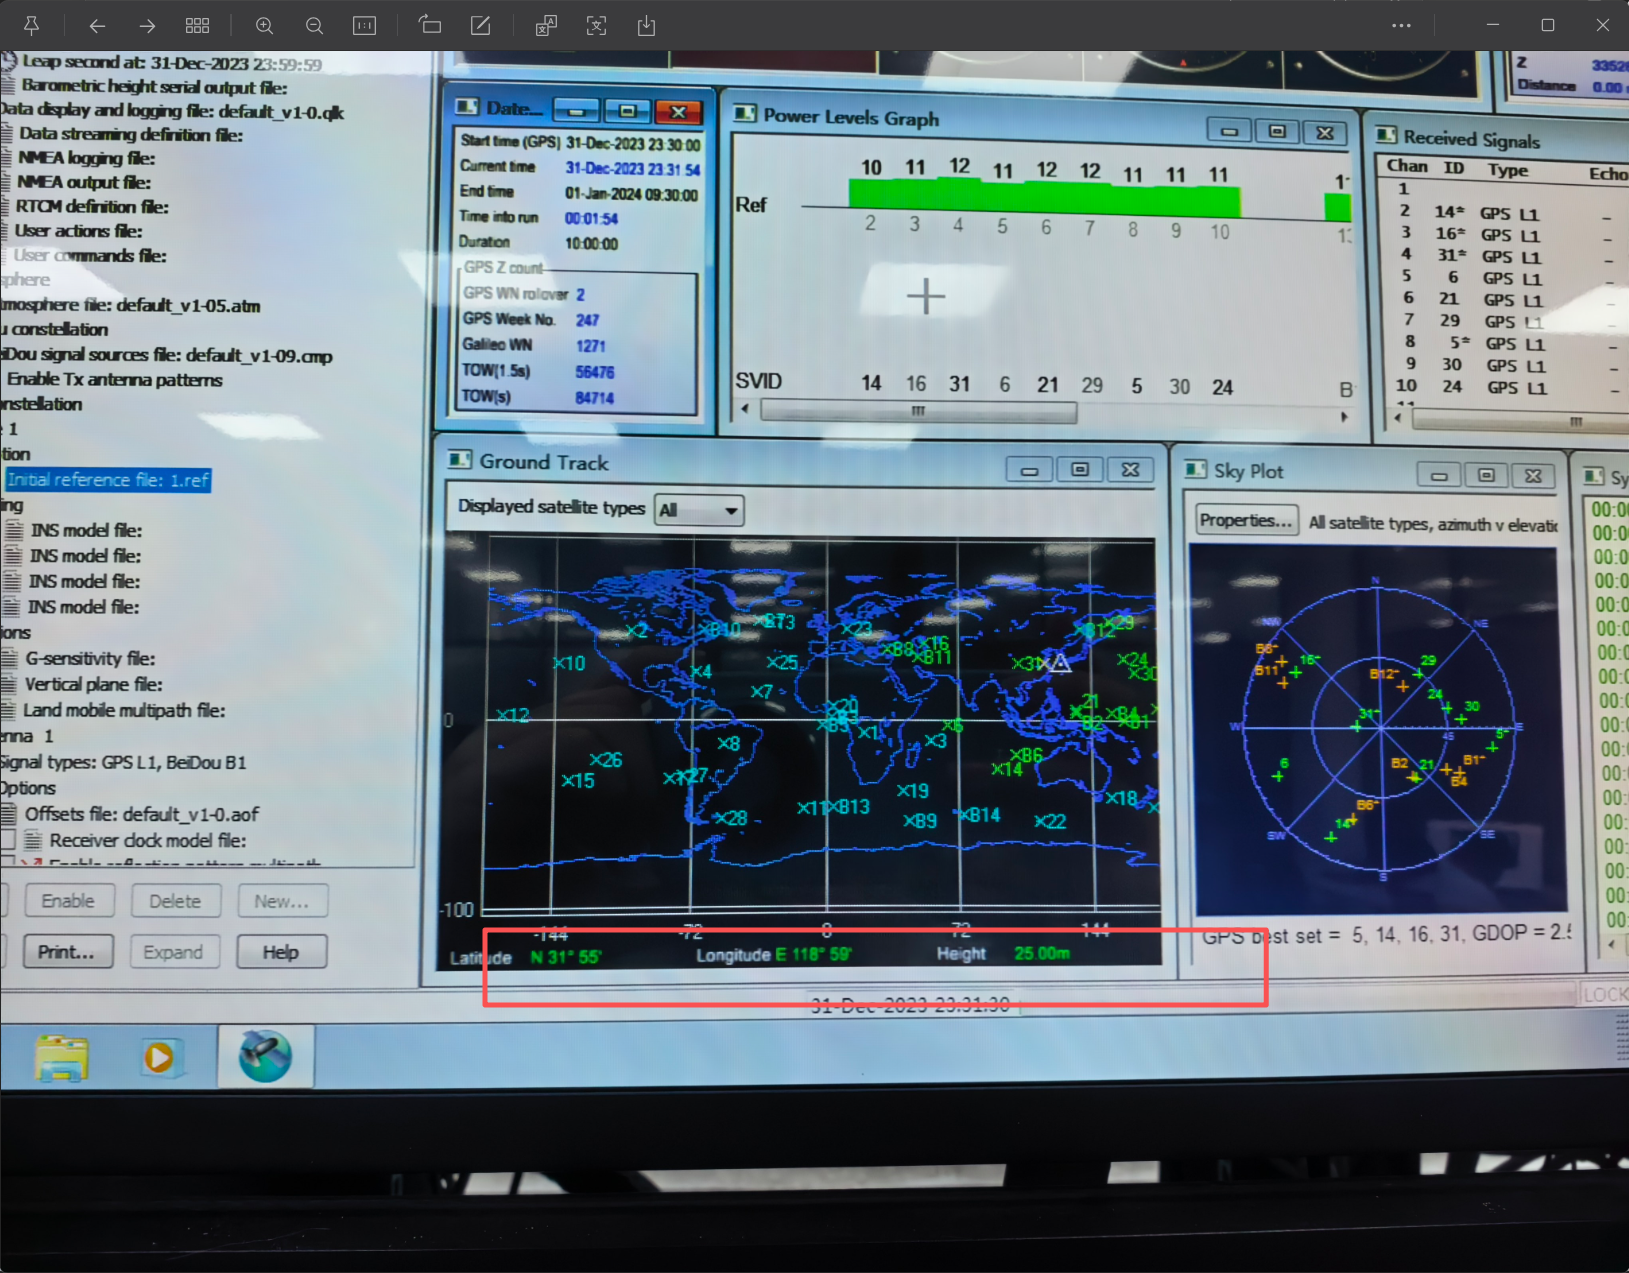Click the New... button
This screenshot has width=1629, height=1273.
pos(282,901)
